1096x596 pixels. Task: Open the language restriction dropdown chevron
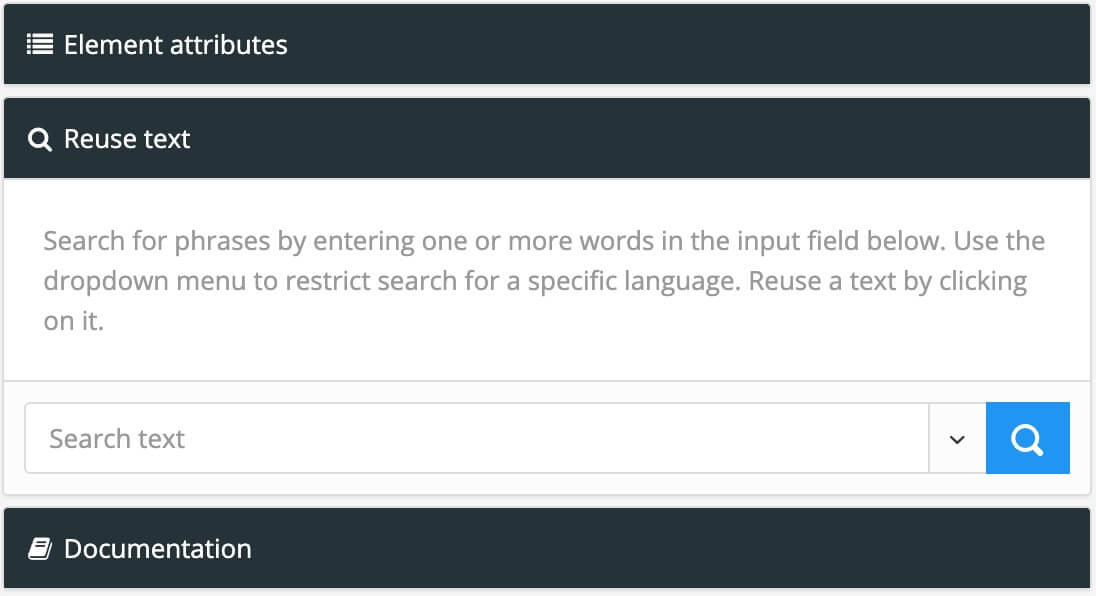pyautogui.click(x=958, y=438)
